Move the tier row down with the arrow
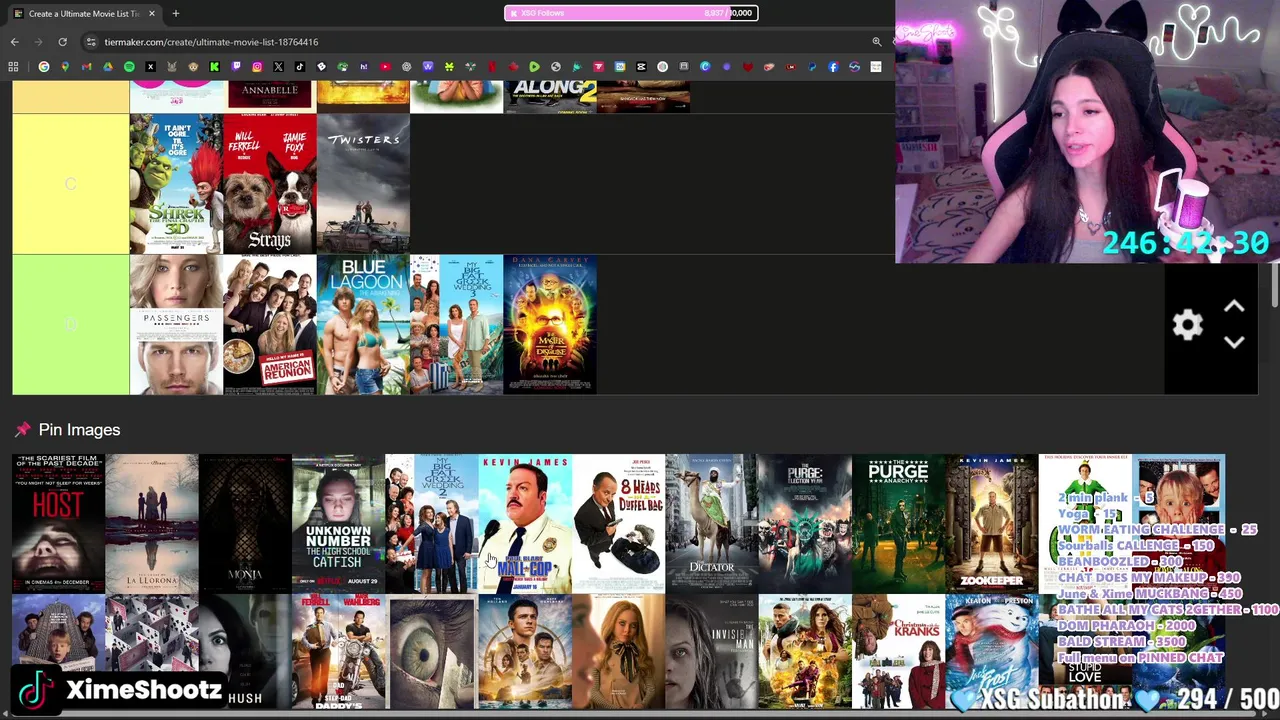Screen dimensions: 1280x720 click(x=1234, y=342)
